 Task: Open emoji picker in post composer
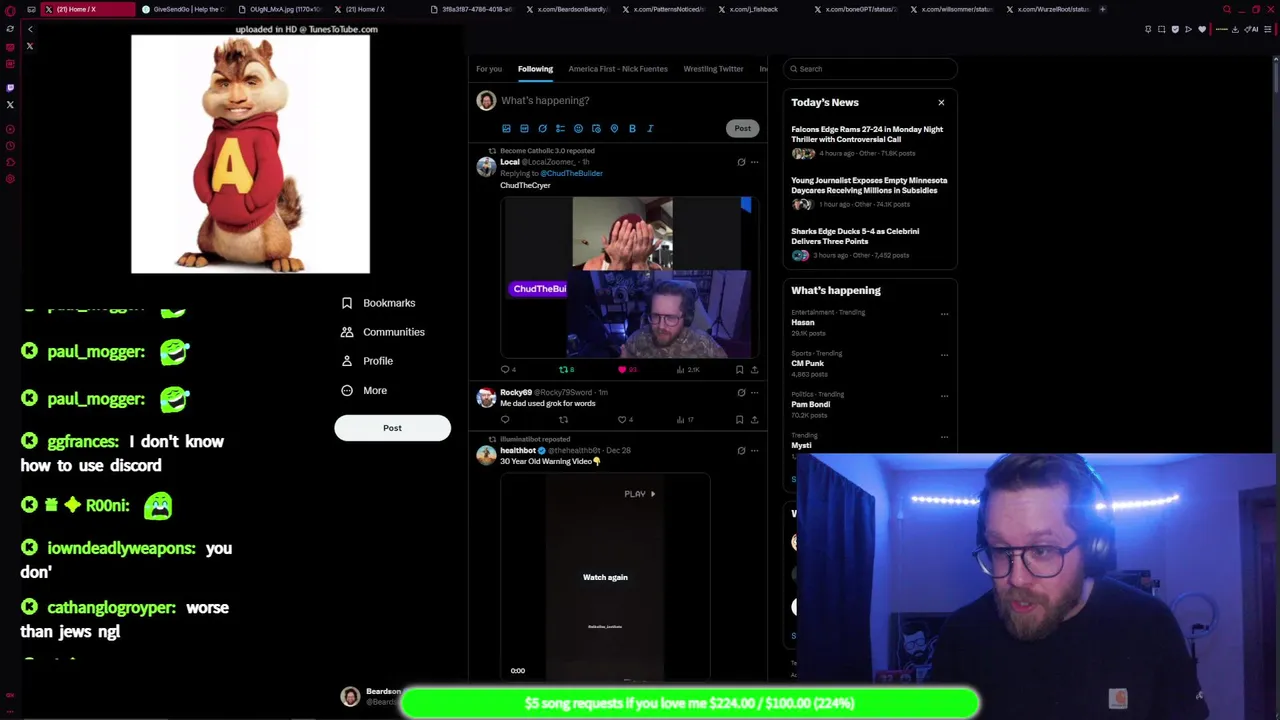[x=578, y=128]
